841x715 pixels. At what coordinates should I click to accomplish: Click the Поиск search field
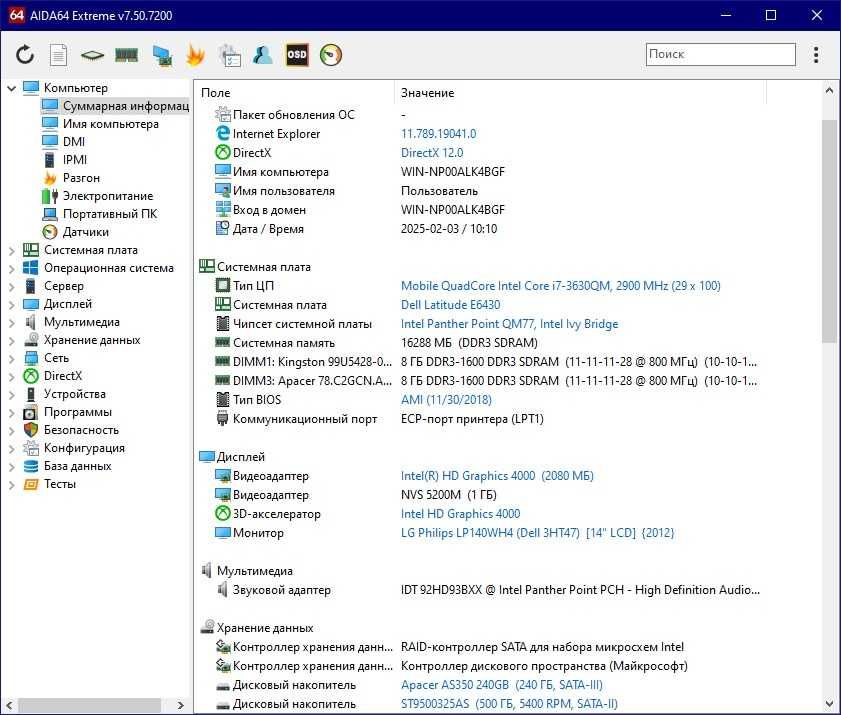[x=720, y=54]
